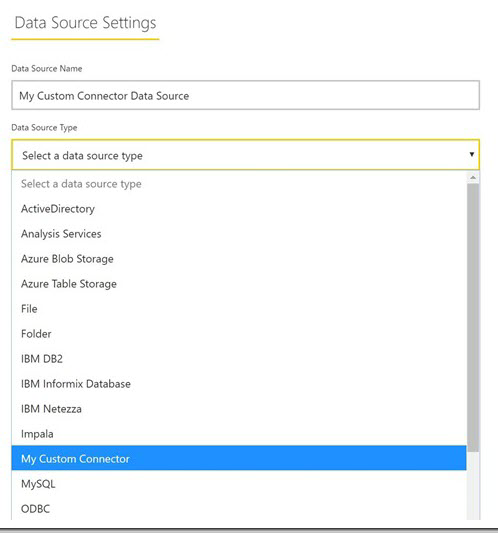
Task: Select IBM Informix Database option
Action: click(x=239, y=384)
